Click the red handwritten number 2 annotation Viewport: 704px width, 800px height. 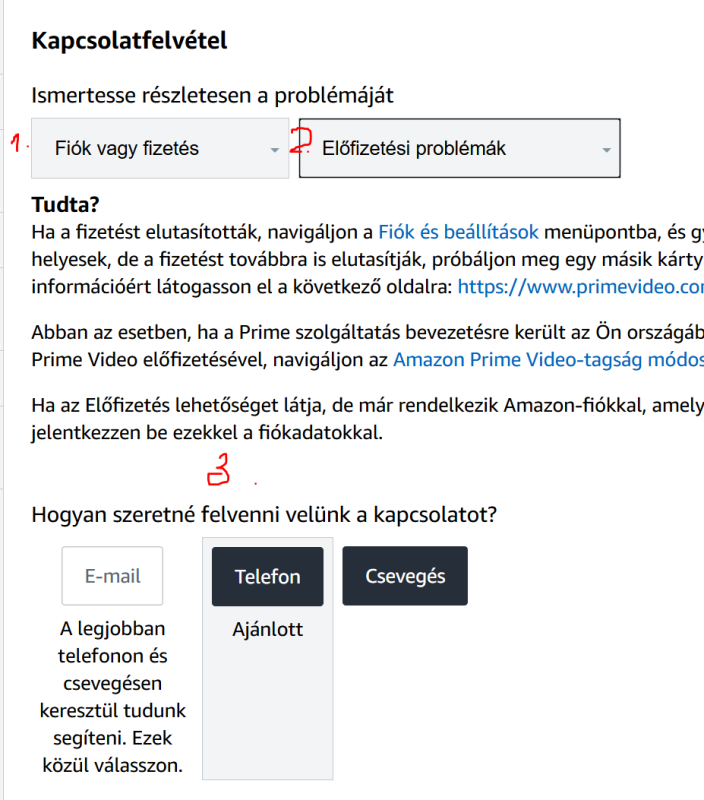(x=299, y=141)
